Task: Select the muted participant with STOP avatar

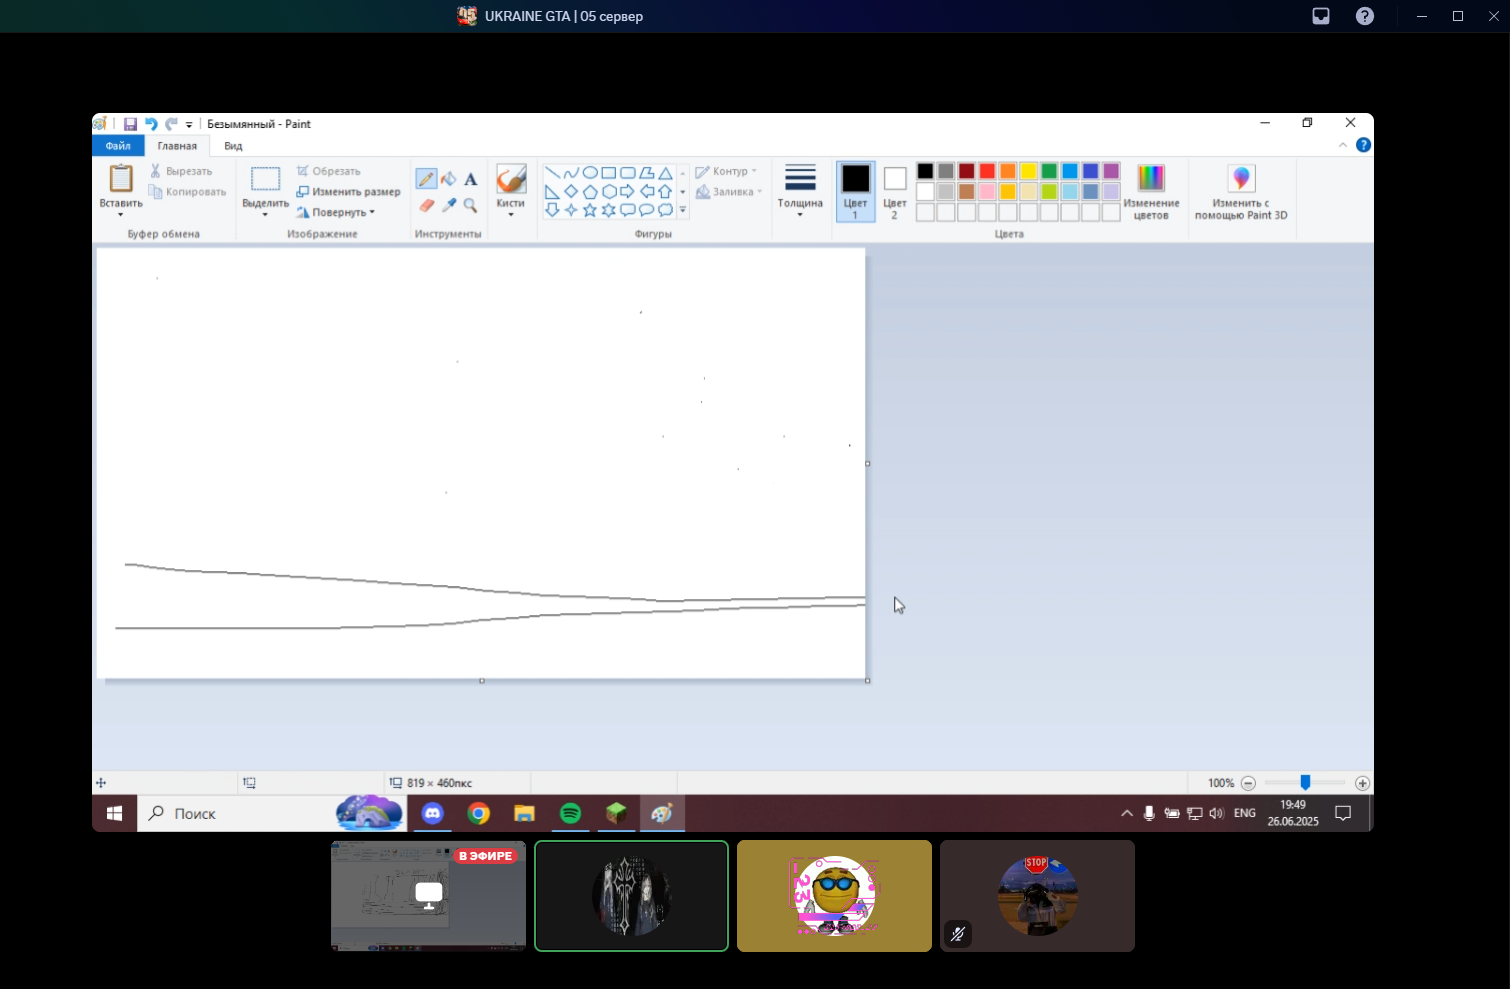Action: (1037, 896)
